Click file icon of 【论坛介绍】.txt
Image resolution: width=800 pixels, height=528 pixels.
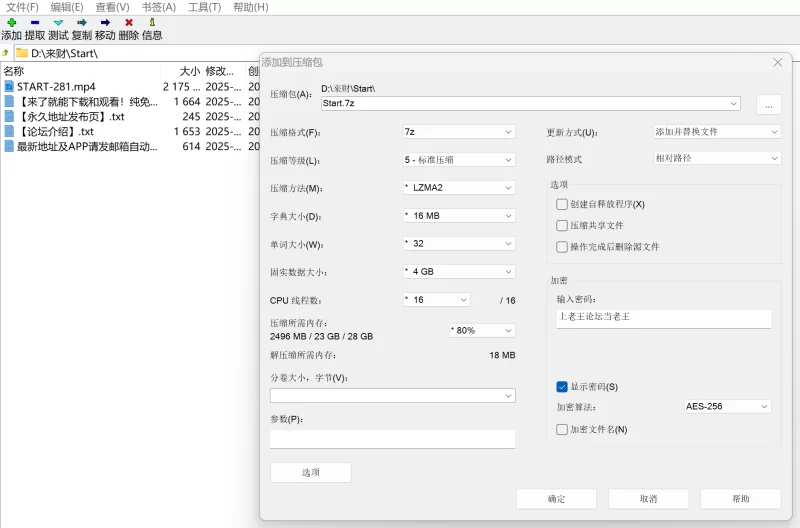tap(9, 131)
